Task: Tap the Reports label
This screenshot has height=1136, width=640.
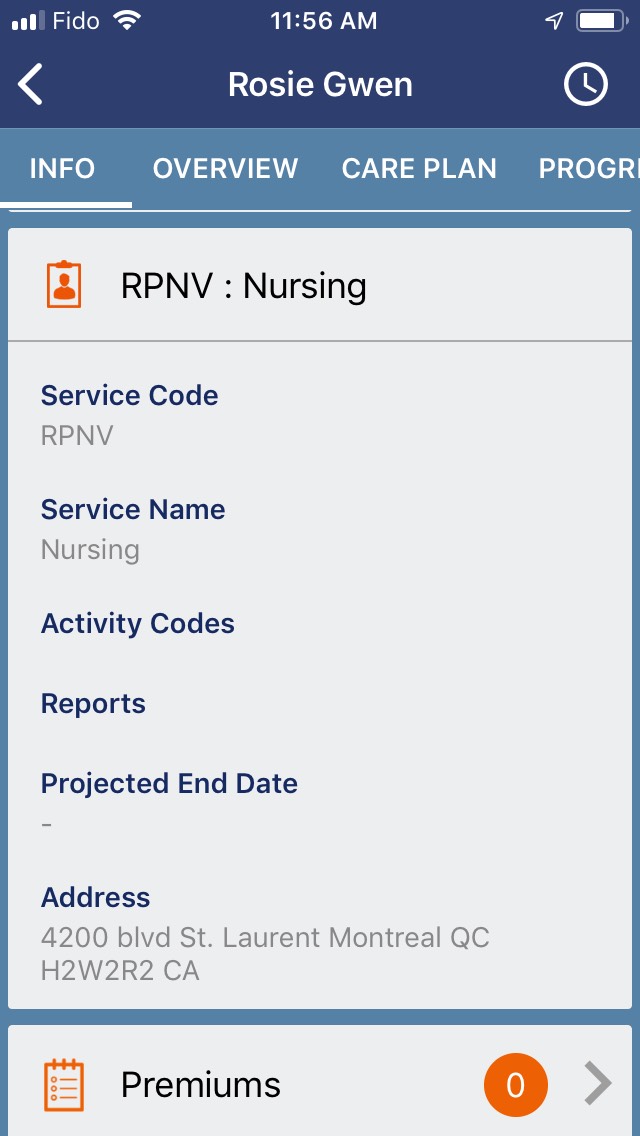Action: click(93, 704)
